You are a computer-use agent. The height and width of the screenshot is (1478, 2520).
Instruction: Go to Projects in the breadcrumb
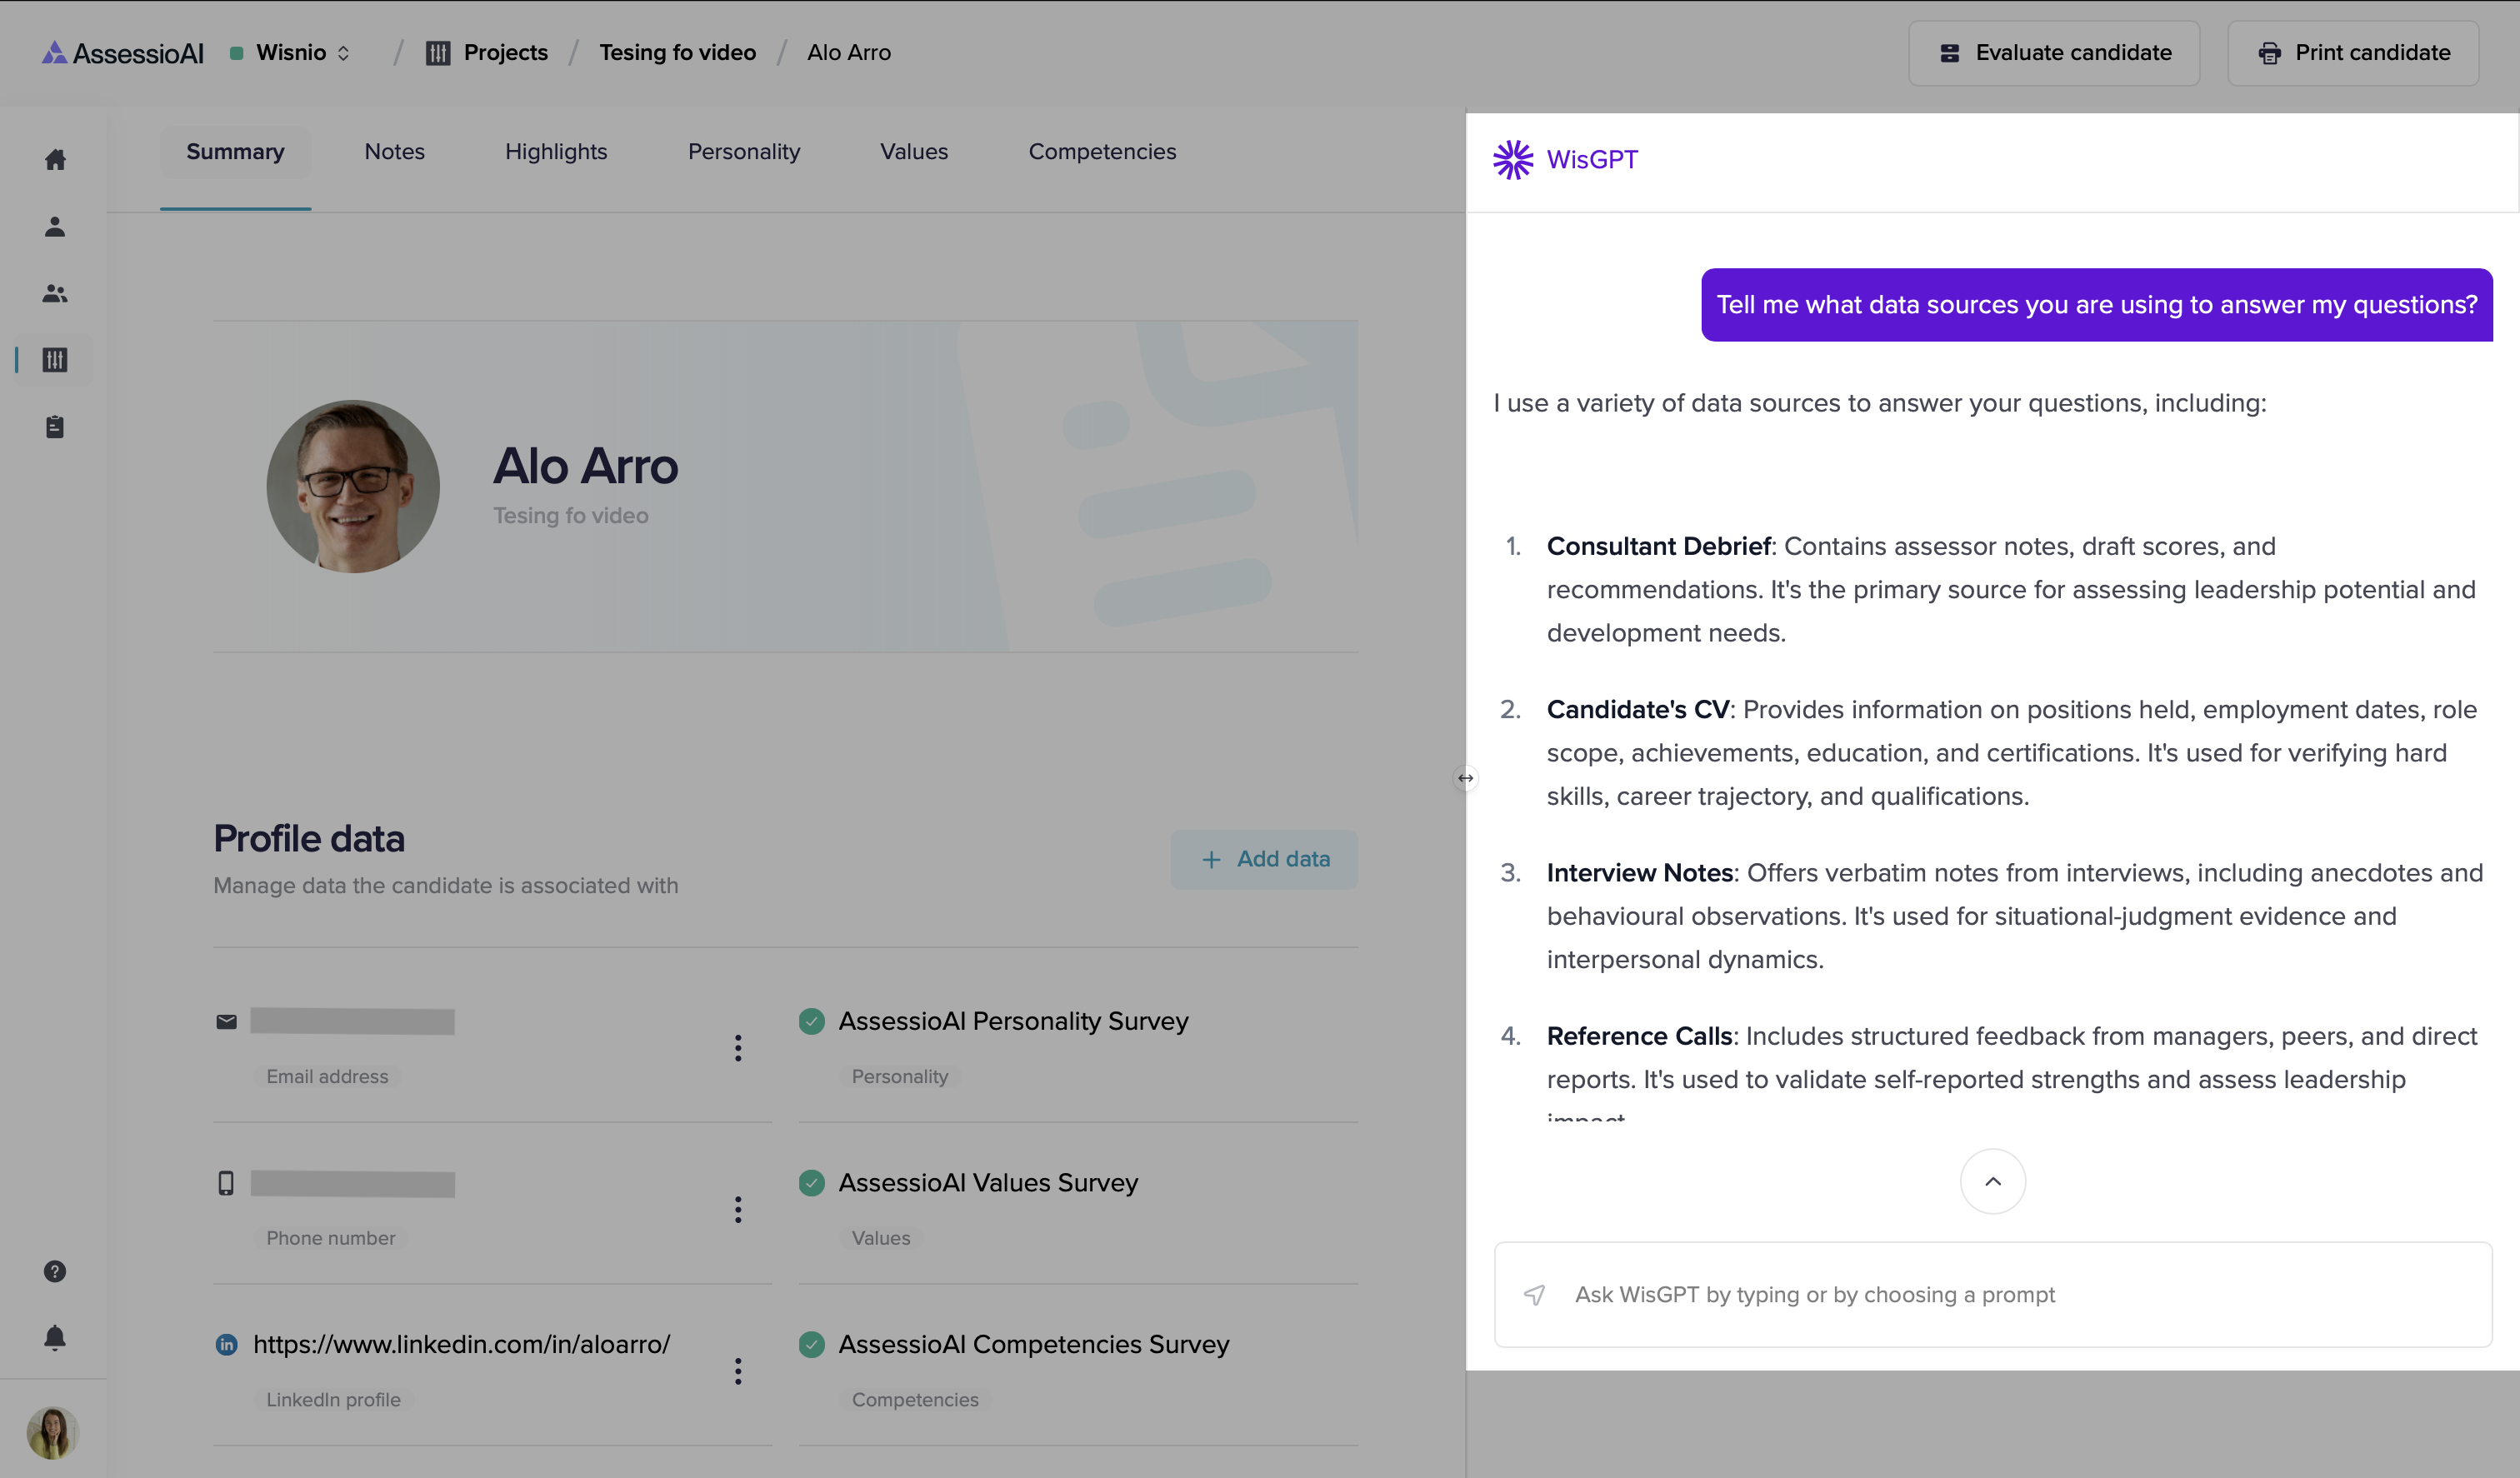505,53
